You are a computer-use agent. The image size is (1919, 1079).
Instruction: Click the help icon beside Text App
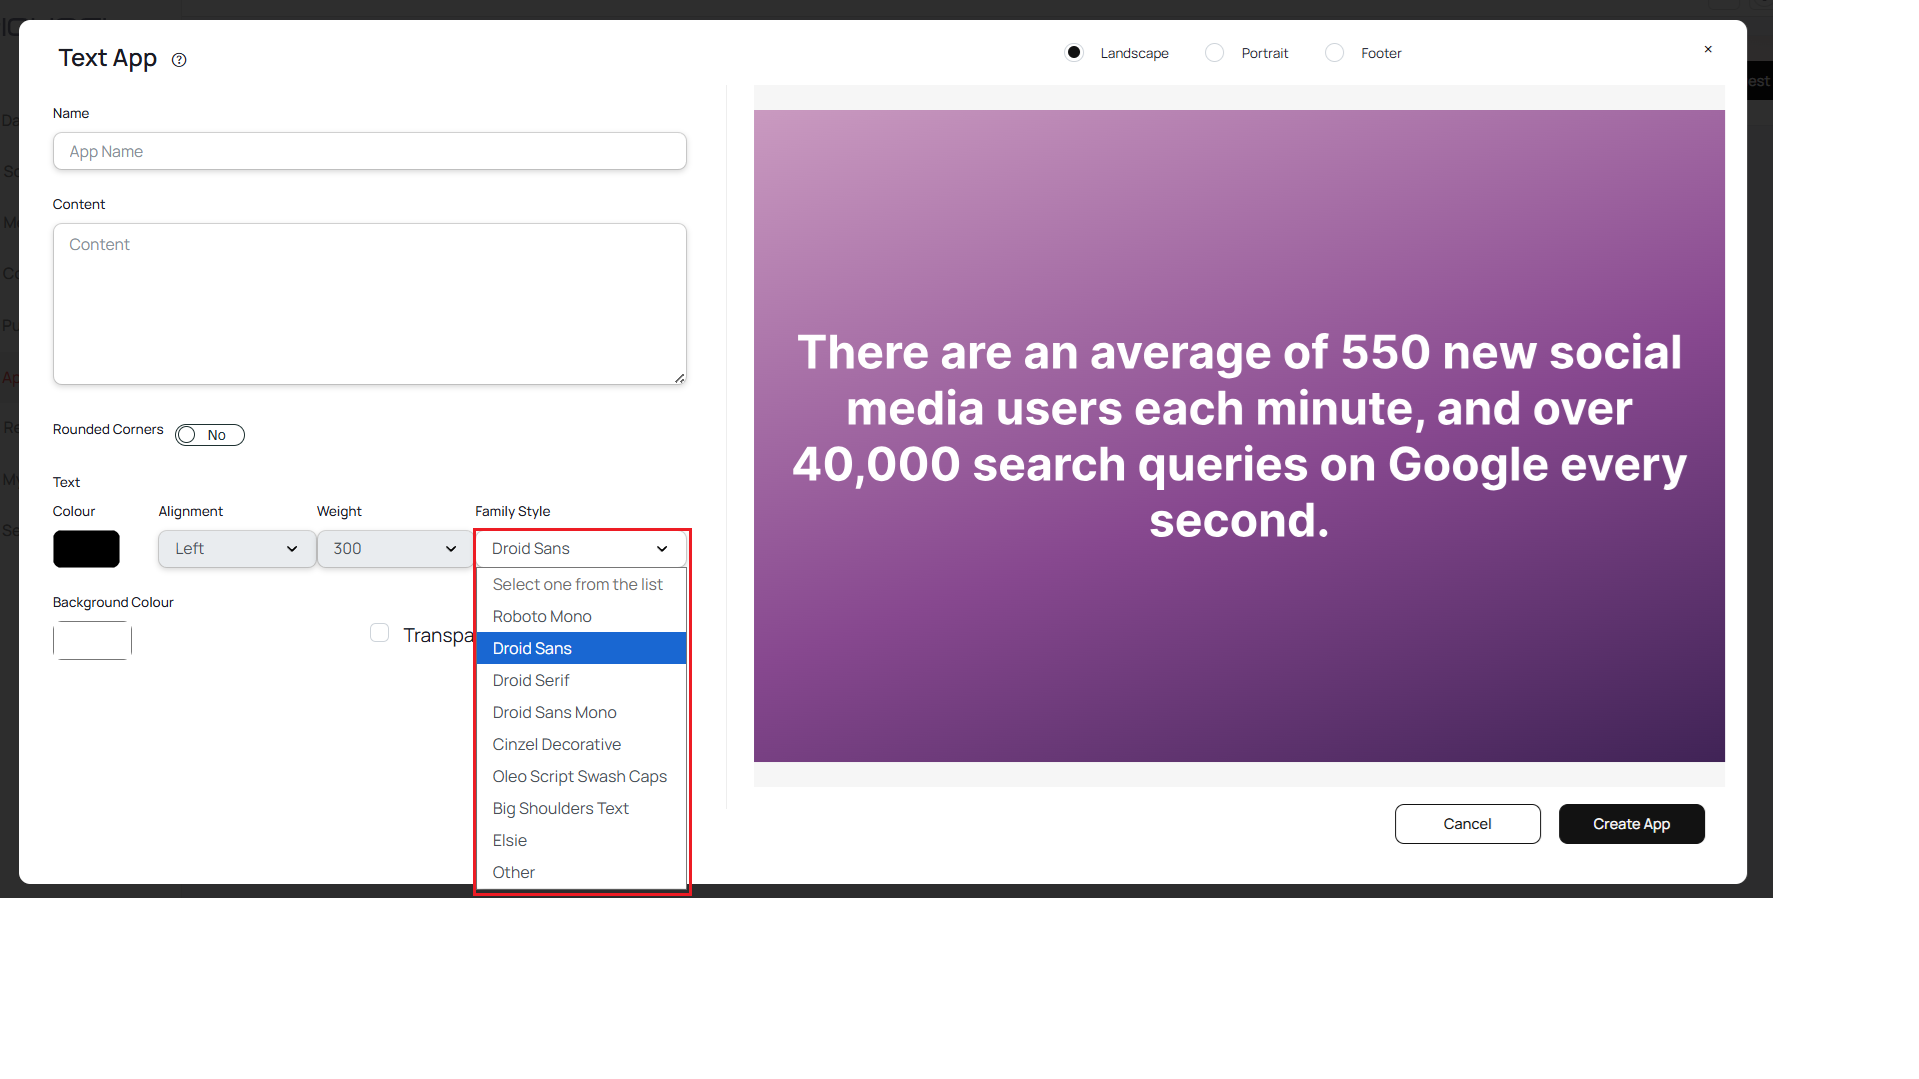(x=179, y=60)
